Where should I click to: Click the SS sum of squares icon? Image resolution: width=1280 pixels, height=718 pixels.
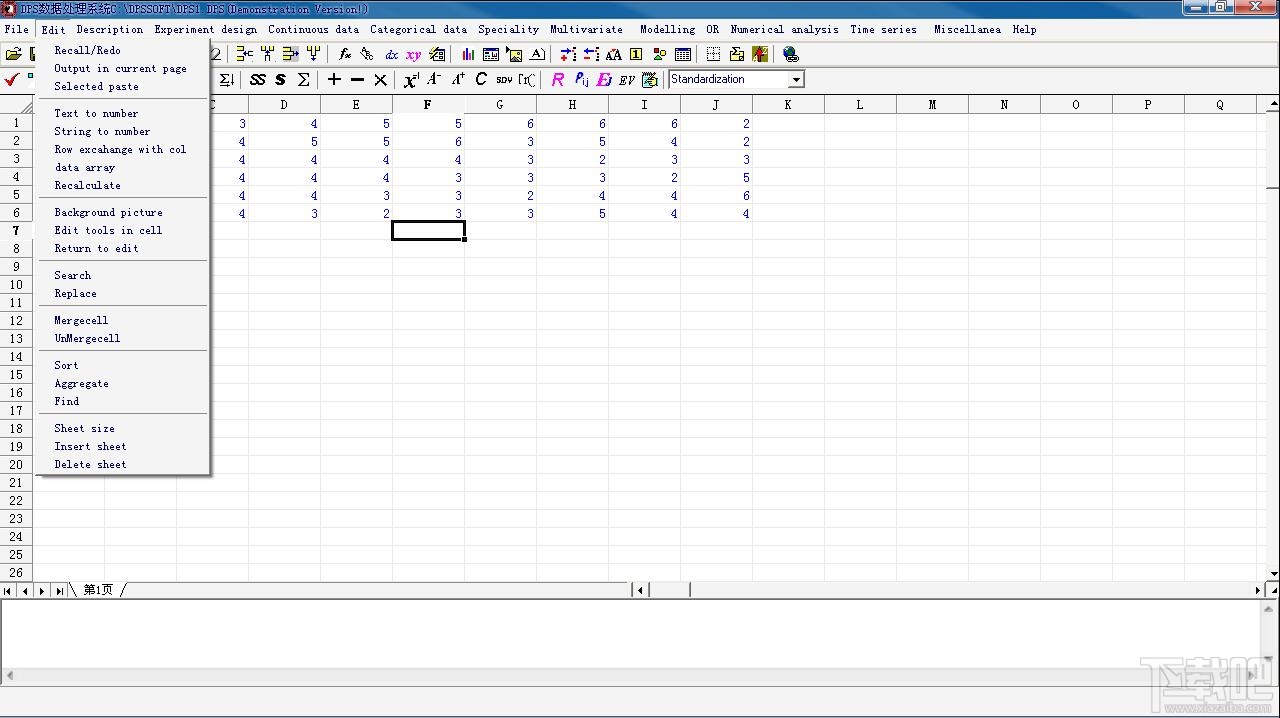point(258,79)
